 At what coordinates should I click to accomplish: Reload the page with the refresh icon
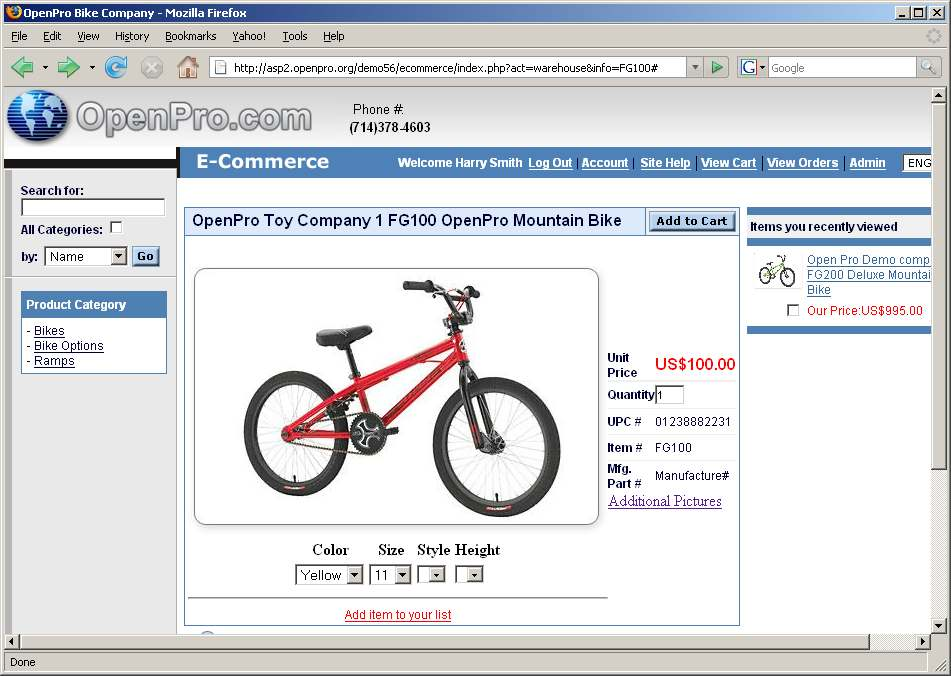pos(116,68)
